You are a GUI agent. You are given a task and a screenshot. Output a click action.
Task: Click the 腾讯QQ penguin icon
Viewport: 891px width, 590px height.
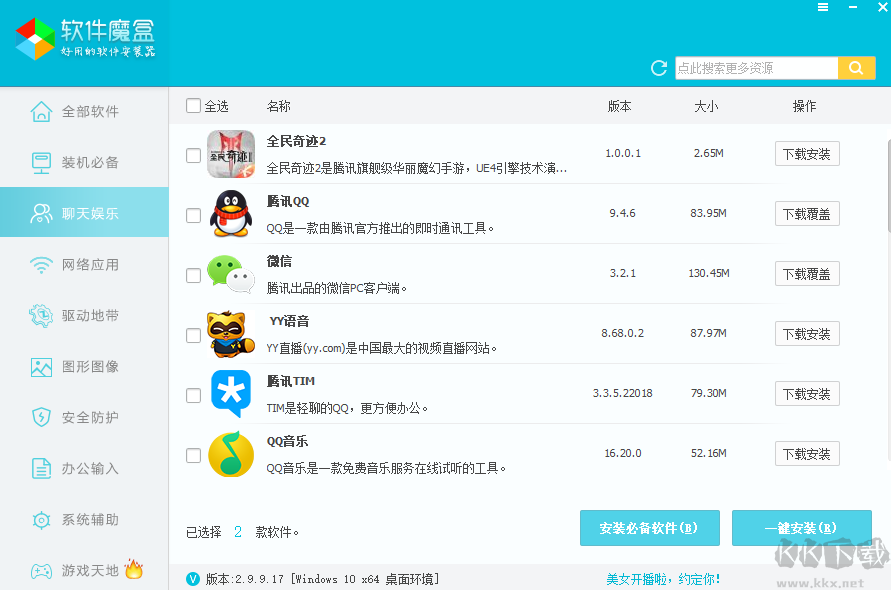click(x=231, y=214)
